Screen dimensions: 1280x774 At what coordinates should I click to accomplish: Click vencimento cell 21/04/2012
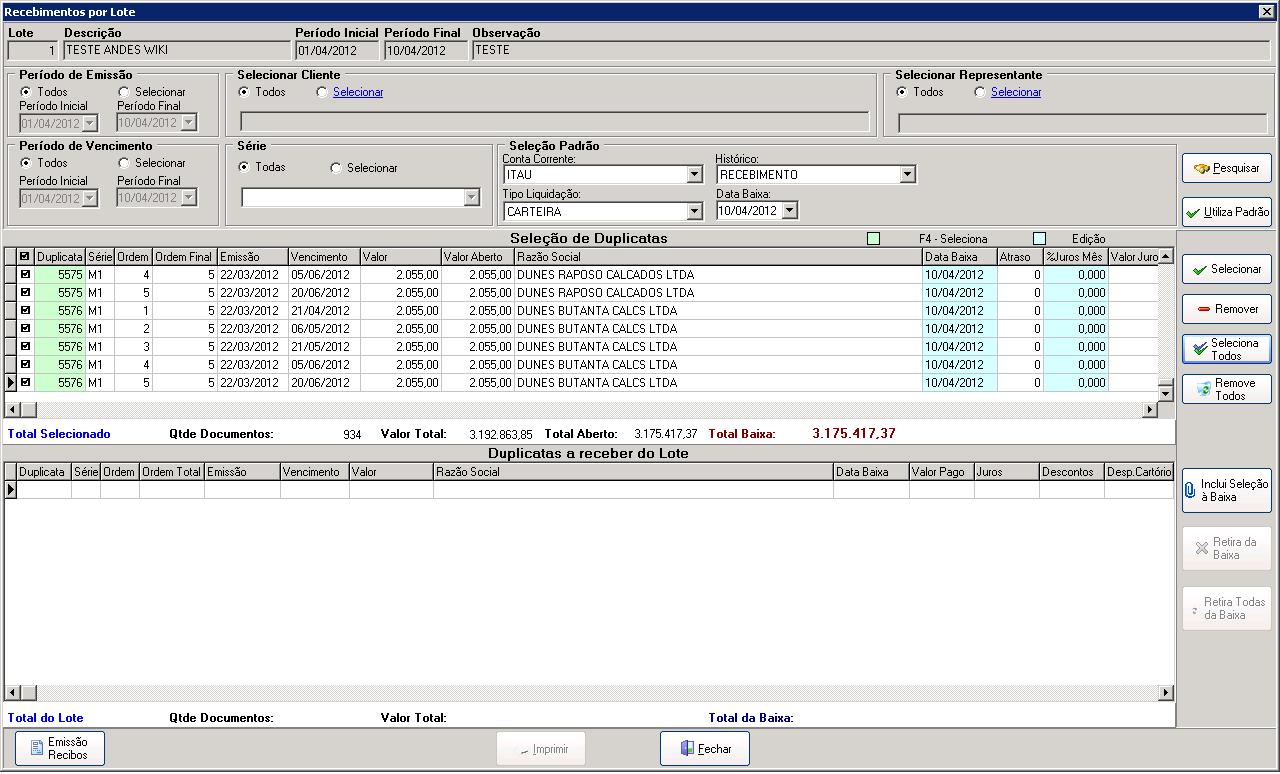point(324,311)
